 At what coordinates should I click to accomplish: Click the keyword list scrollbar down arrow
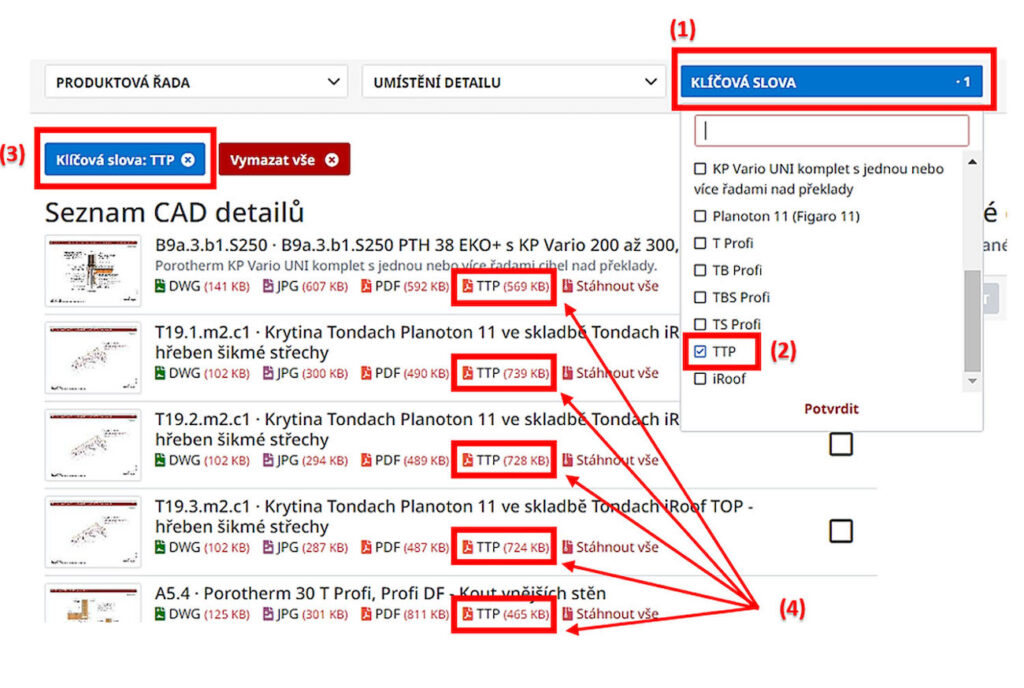(x=972, y=381)
